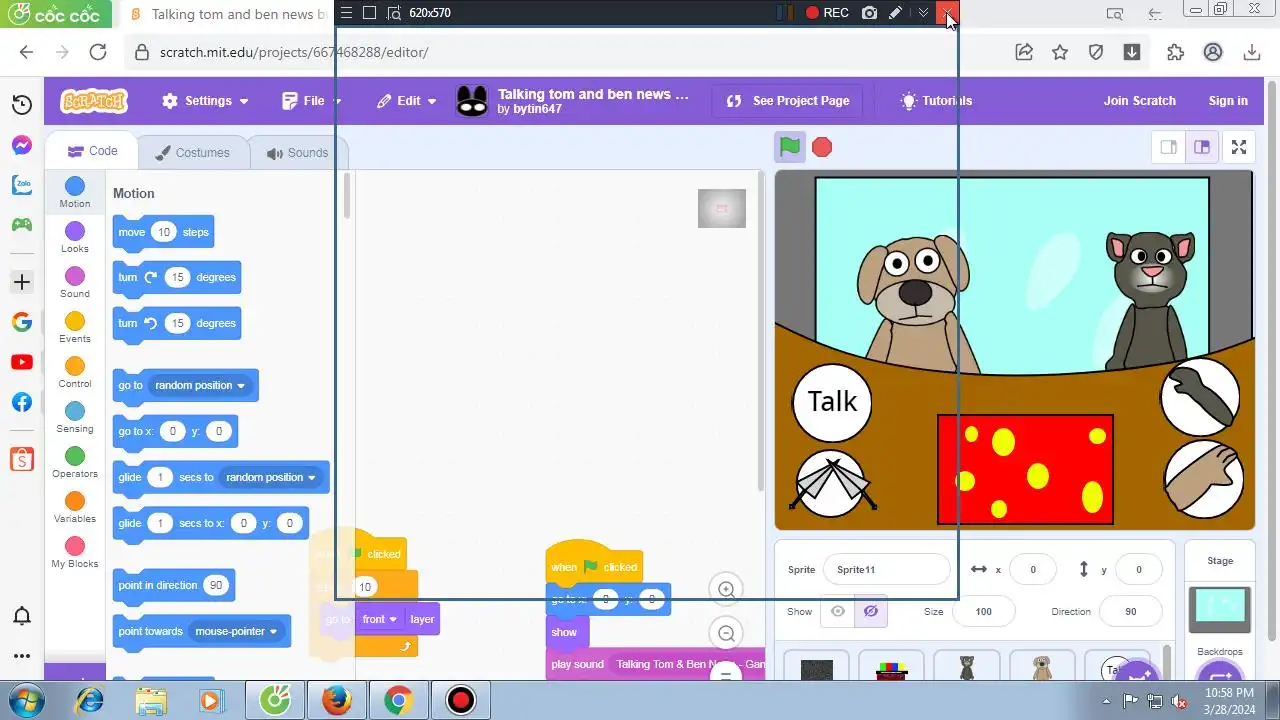Select the Looks block category
The width and height of the screenshot is (1280, 720).
click(x=75, y=238)
